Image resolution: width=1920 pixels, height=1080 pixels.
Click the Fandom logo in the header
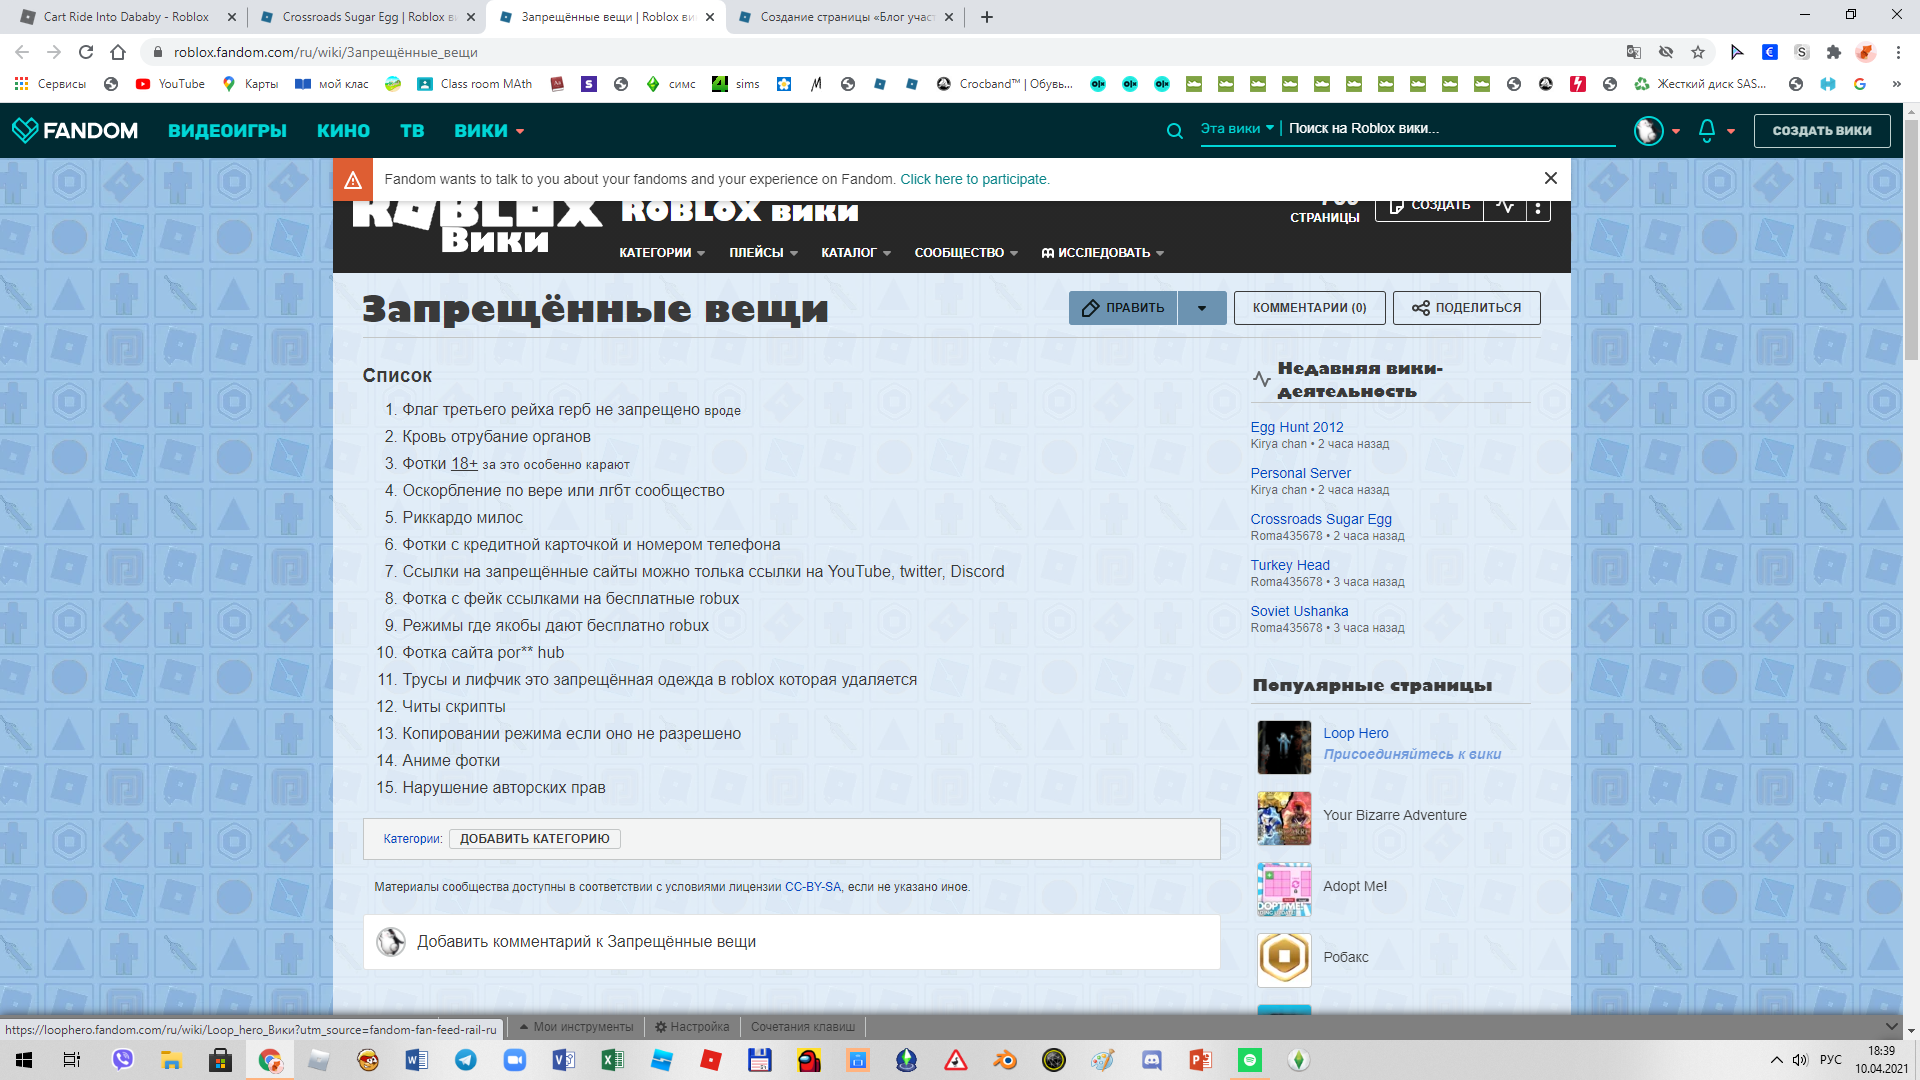pyautogui.click(x=75, y=130)
